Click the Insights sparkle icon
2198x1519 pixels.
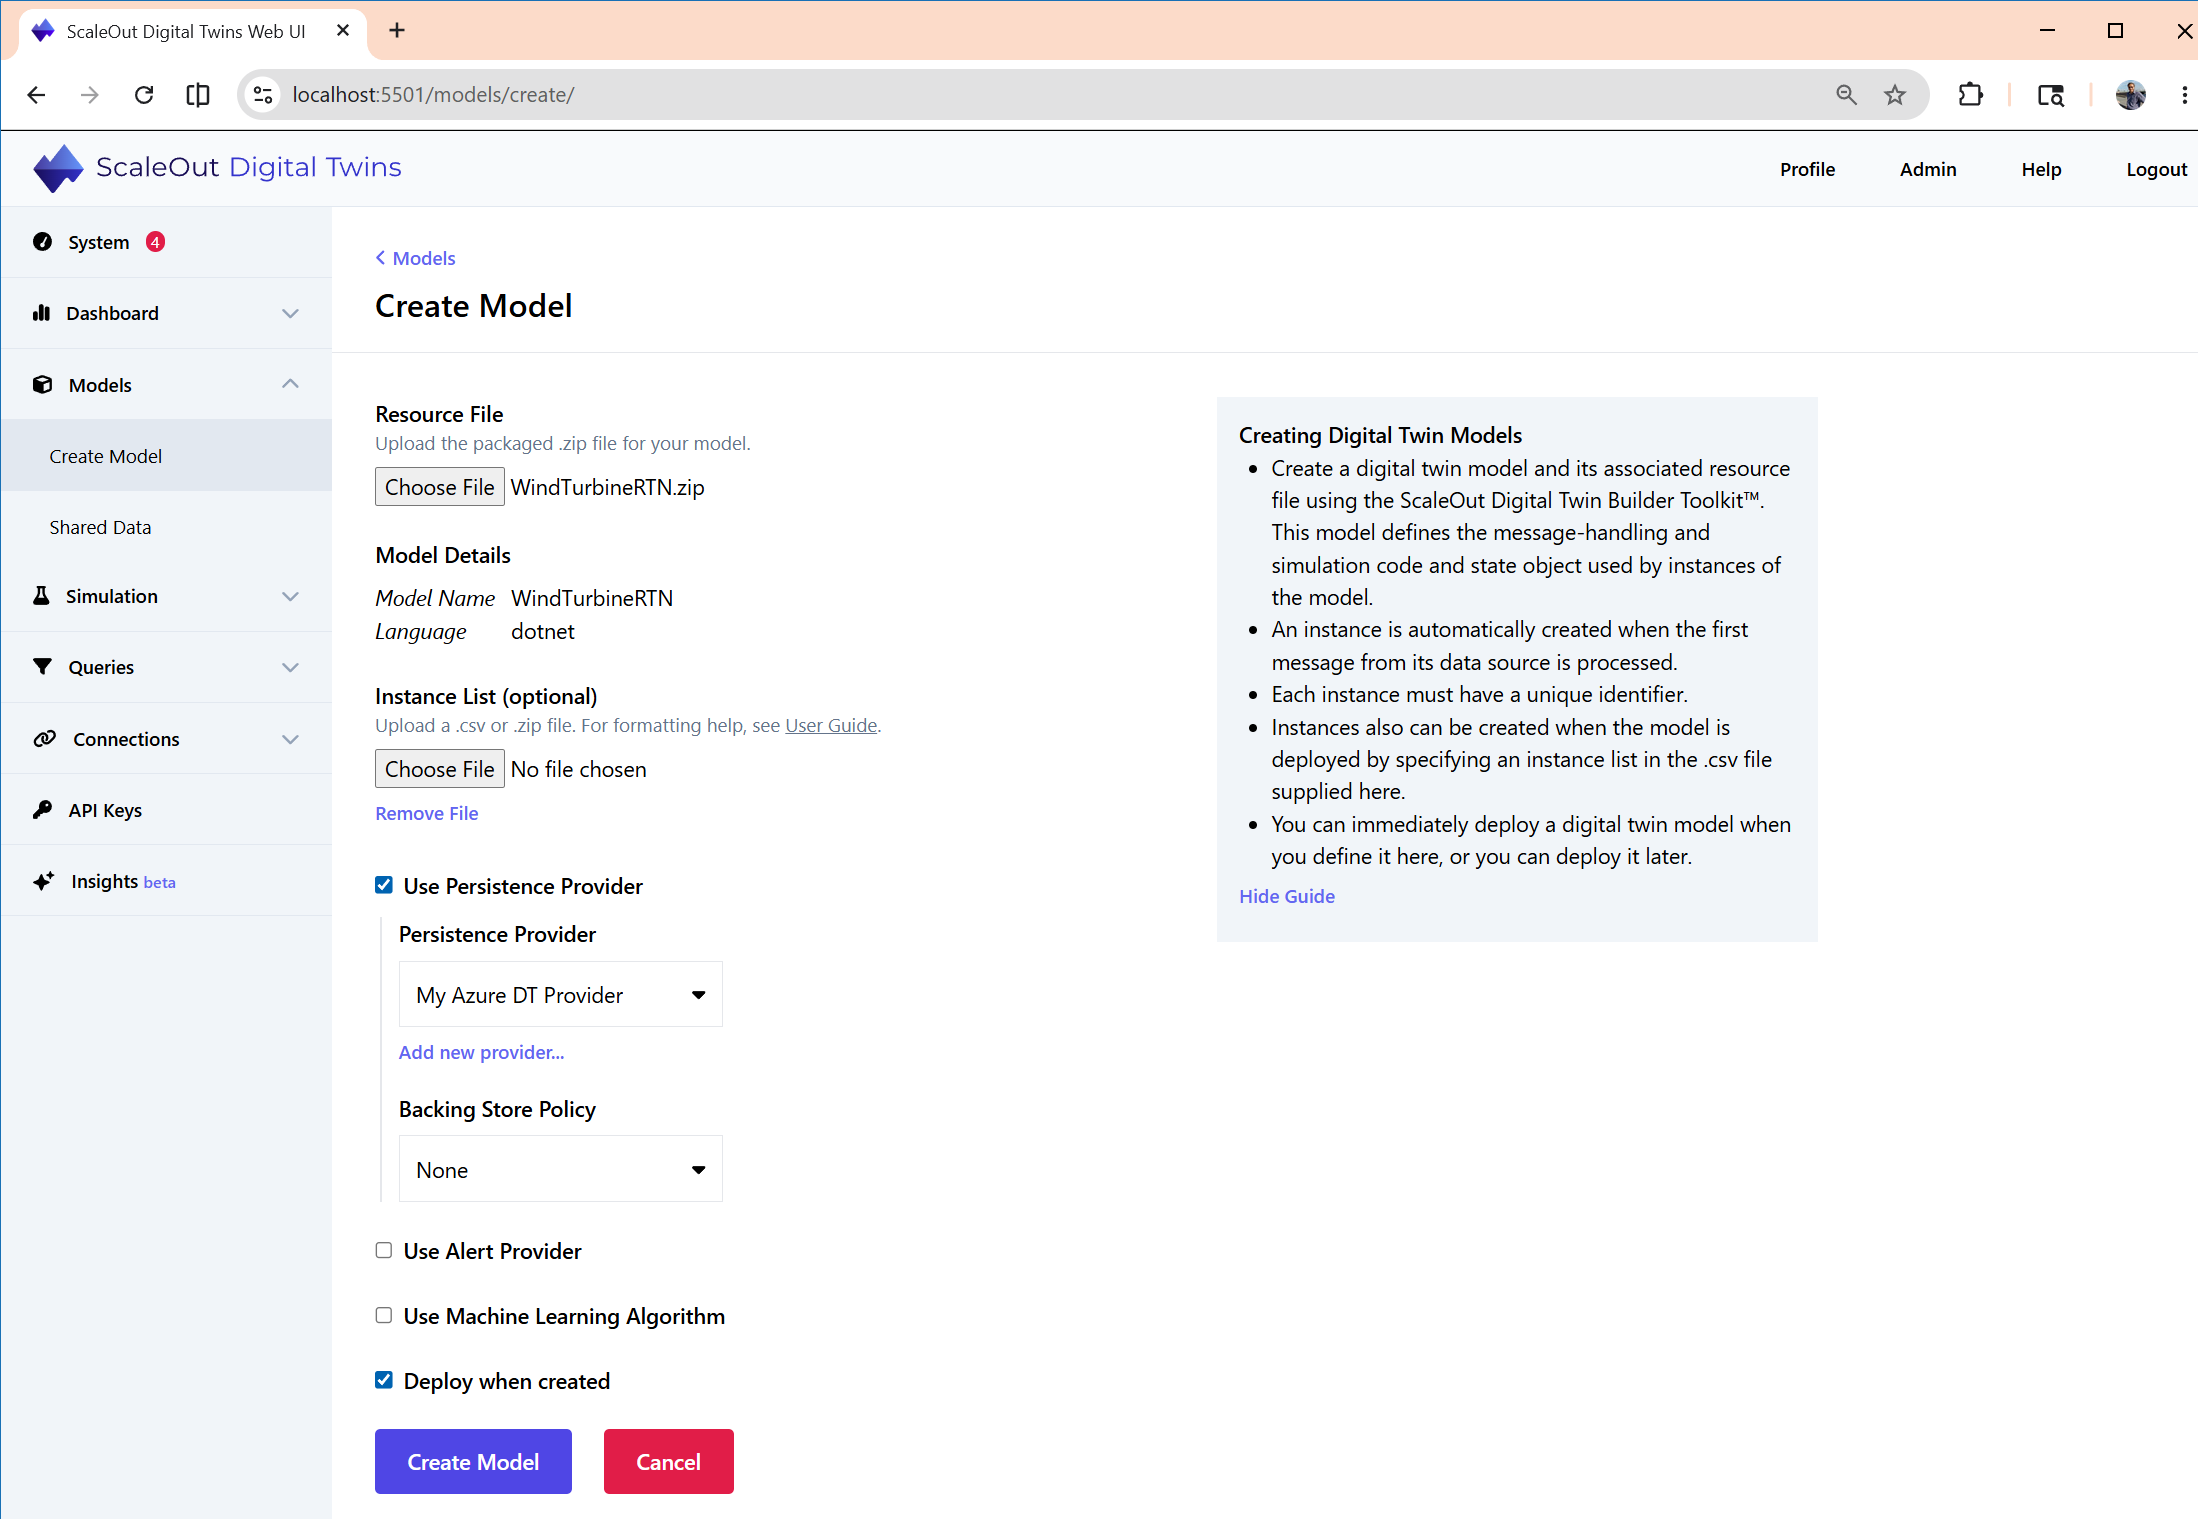click(43, 881)
